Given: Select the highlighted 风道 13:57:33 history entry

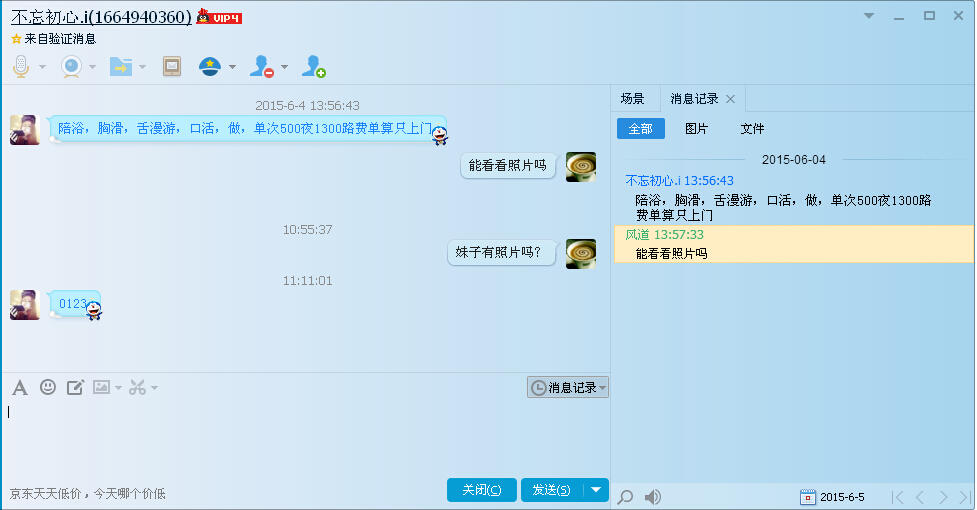Looking at the screenshot, I should tap(794, 244).
